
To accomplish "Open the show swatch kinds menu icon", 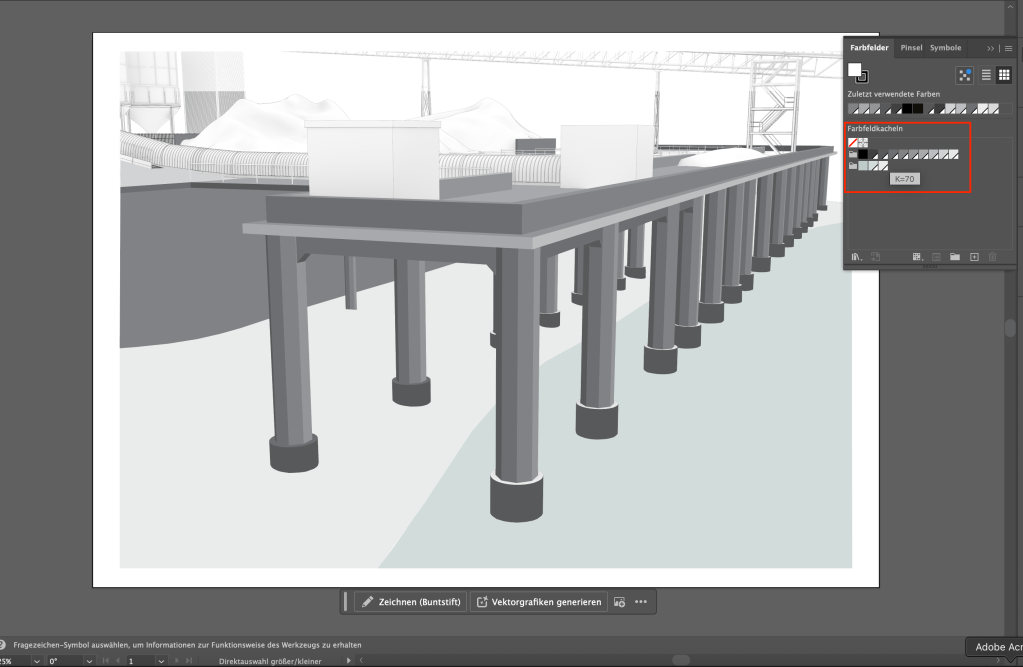I will pyautogui.click(x=917, y=257).
